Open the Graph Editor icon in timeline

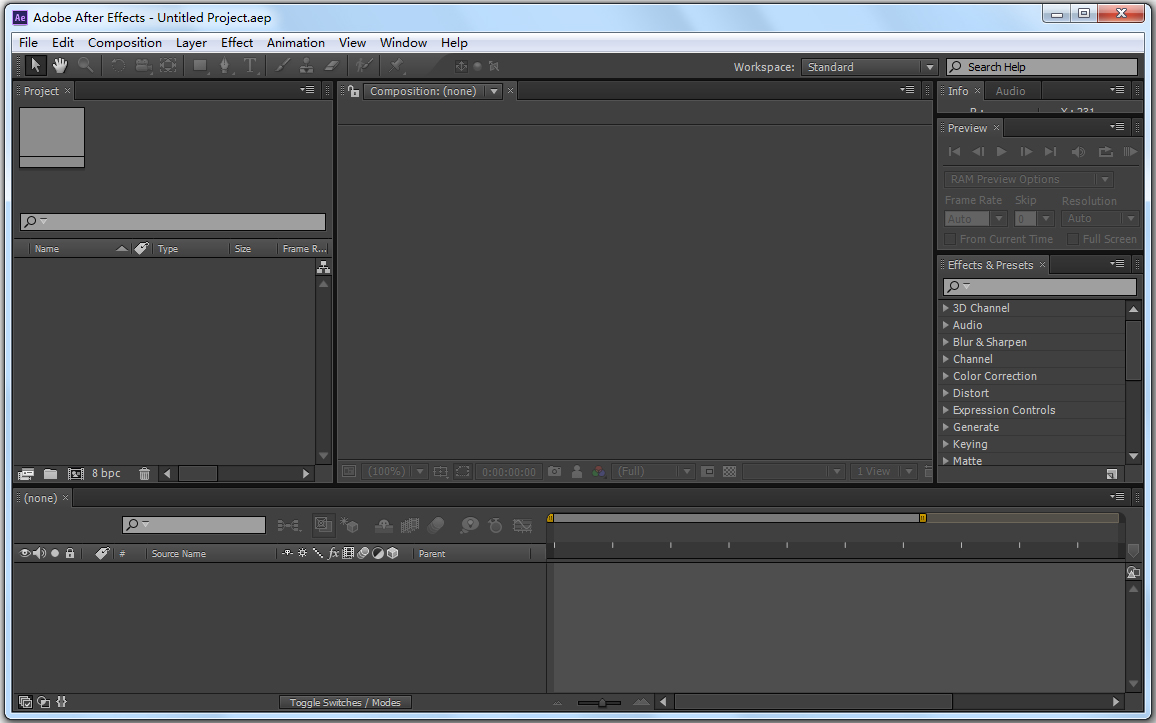point(523,525)
